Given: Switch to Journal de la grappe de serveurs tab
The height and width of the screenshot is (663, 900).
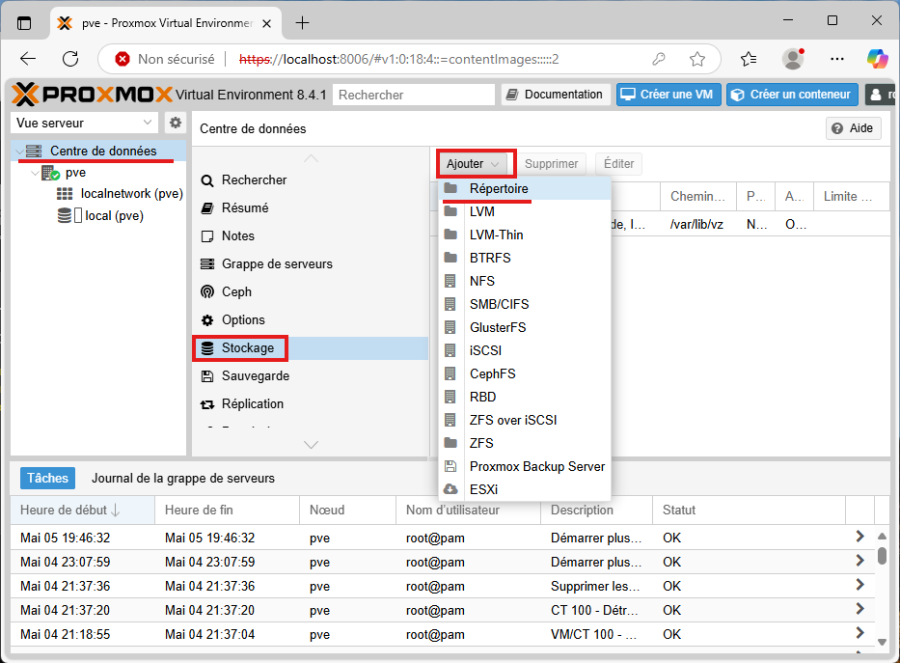Looking at the screenshot, I should (x=183, y=478).
